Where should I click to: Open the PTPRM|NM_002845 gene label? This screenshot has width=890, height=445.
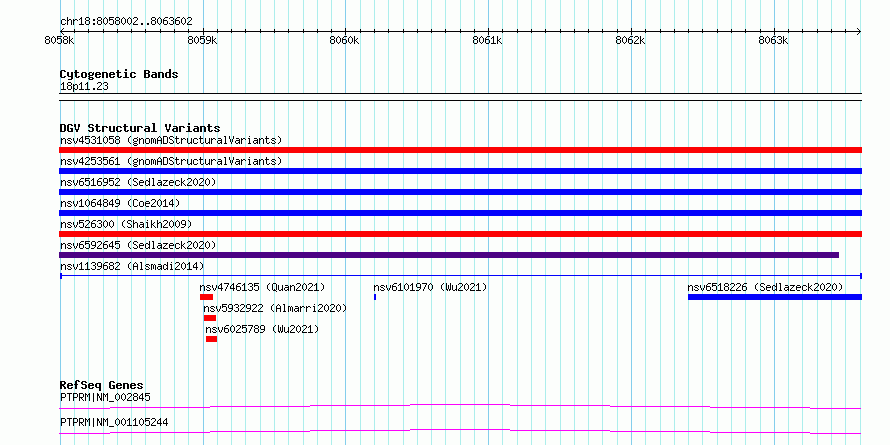(105, 397)
